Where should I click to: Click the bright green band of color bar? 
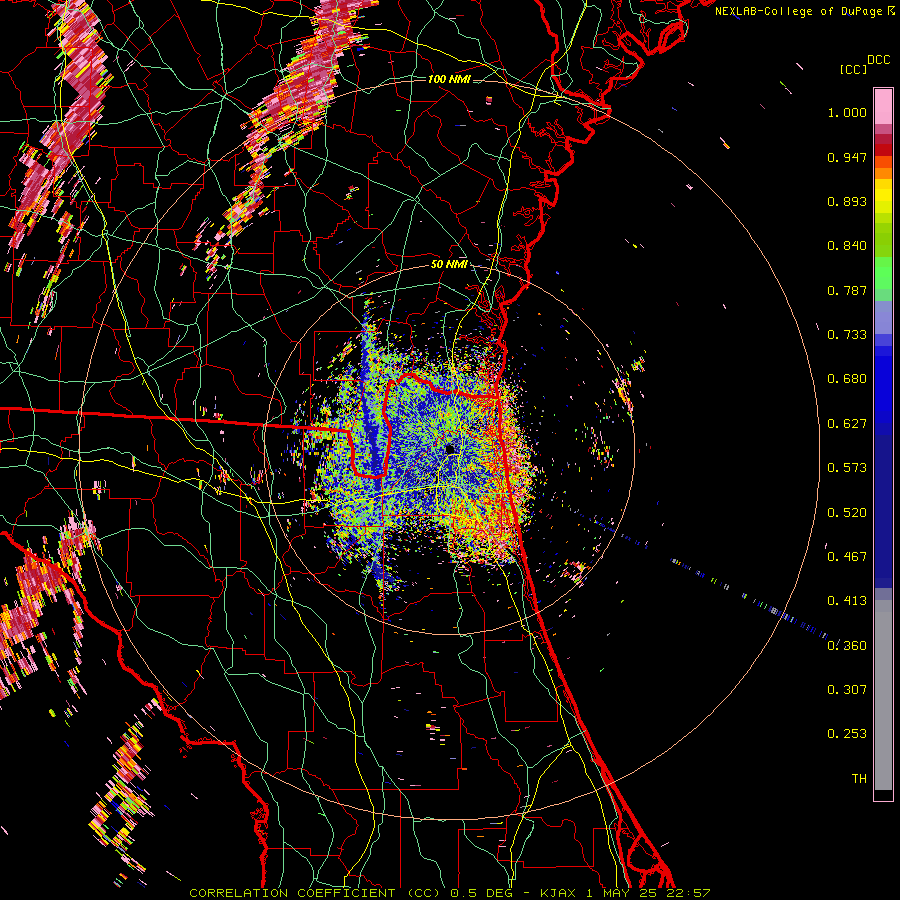[x=883, y=273]
